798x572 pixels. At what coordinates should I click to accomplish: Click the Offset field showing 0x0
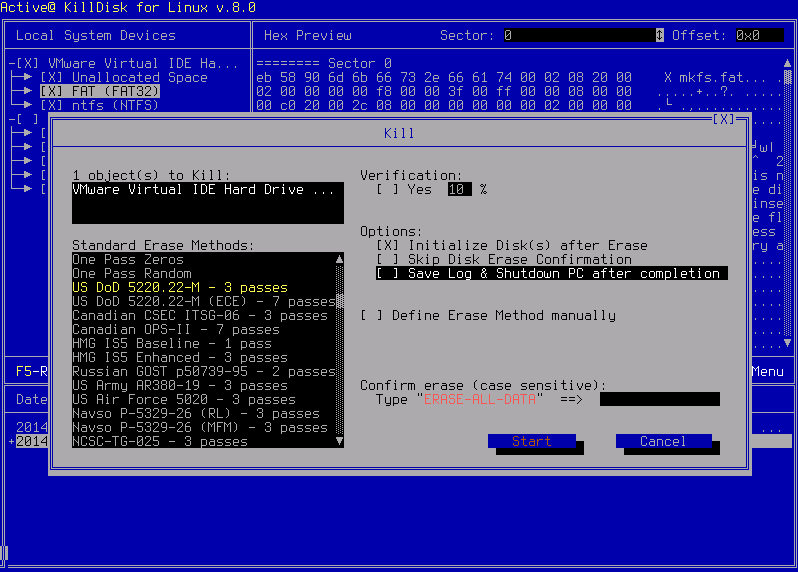[759, 35]
